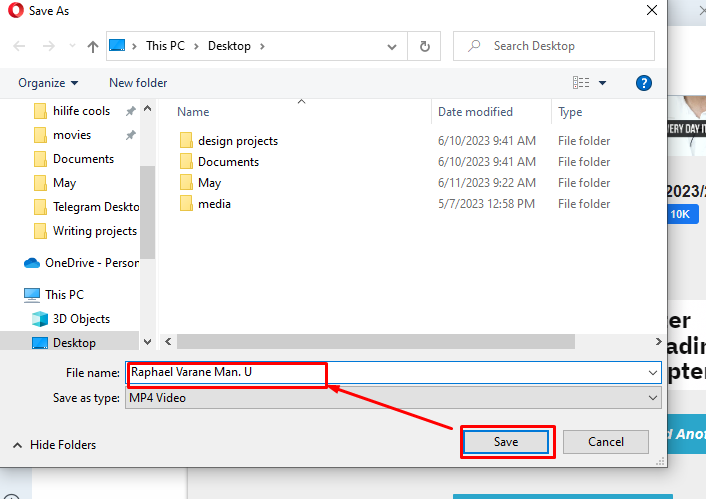Click the OneDrive cloud icon
706x499 pixels.
click(32, 263)
